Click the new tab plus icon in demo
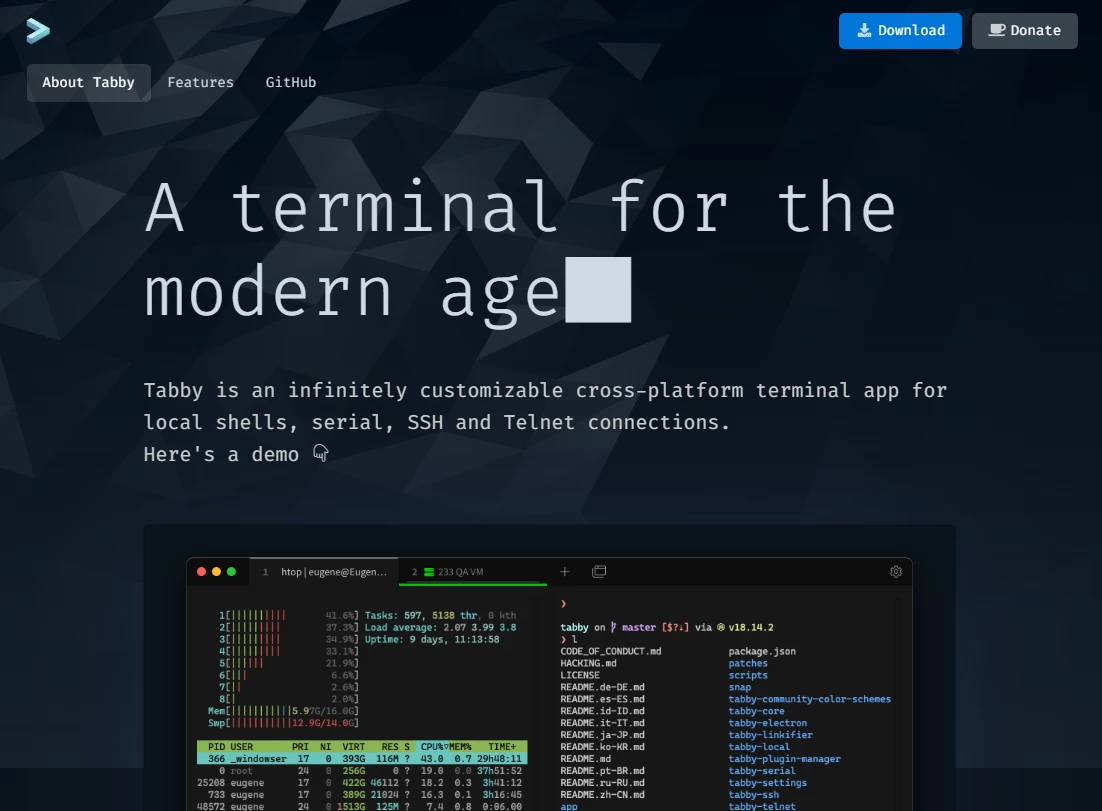The image size is (1102, 811). pos(564,572)
